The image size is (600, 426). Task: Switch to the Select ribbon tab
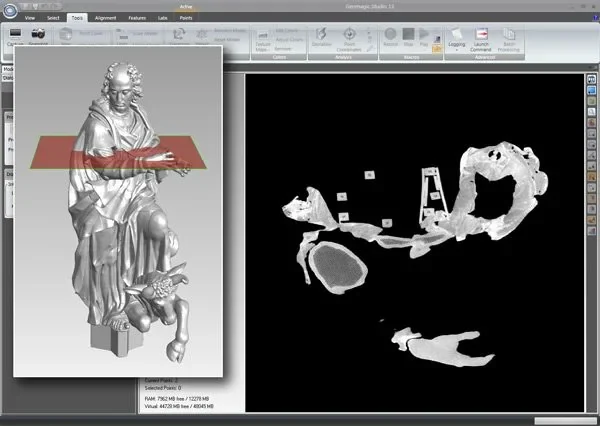(53, 18)
